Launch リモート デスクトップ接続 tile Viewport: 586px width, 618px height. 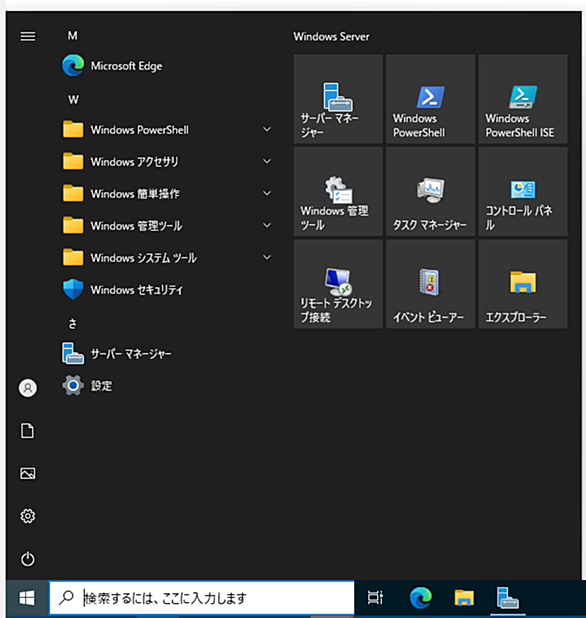click(338, 284)
